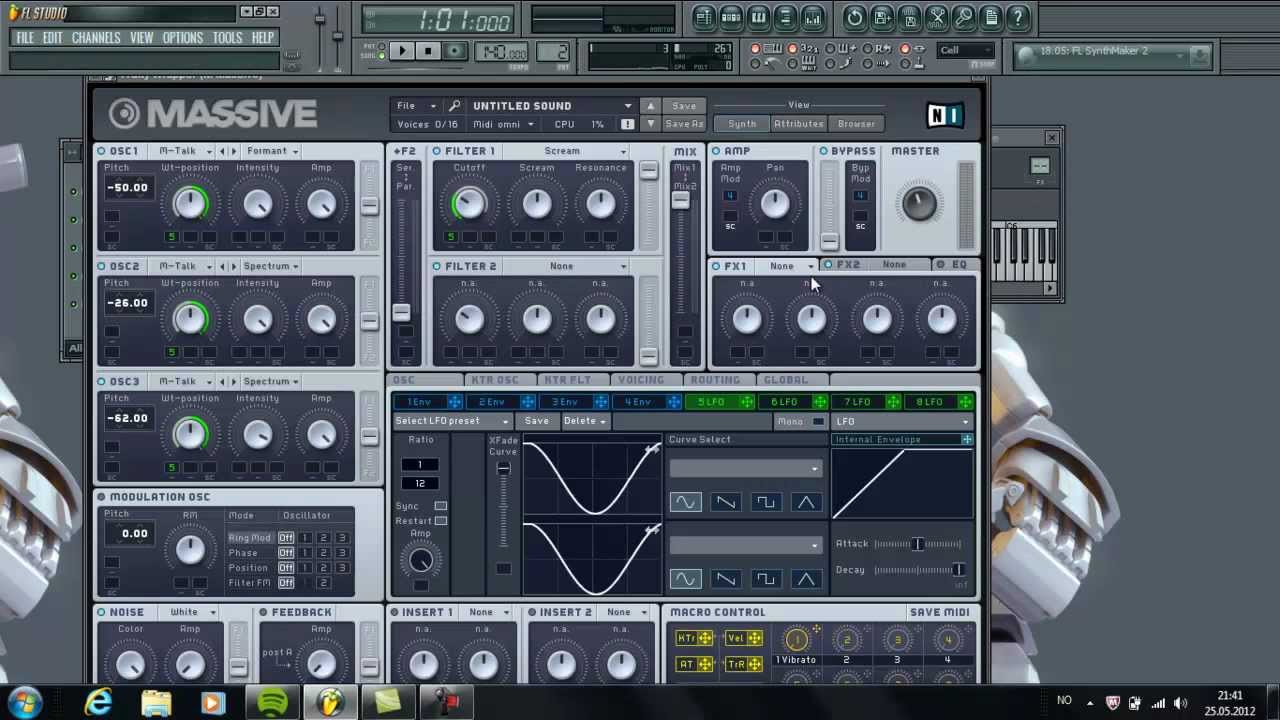Open the mixer toolbar icon
The width and height of the screenshot is (1280, 720).
pyautogui.click(x=812, y=18)
